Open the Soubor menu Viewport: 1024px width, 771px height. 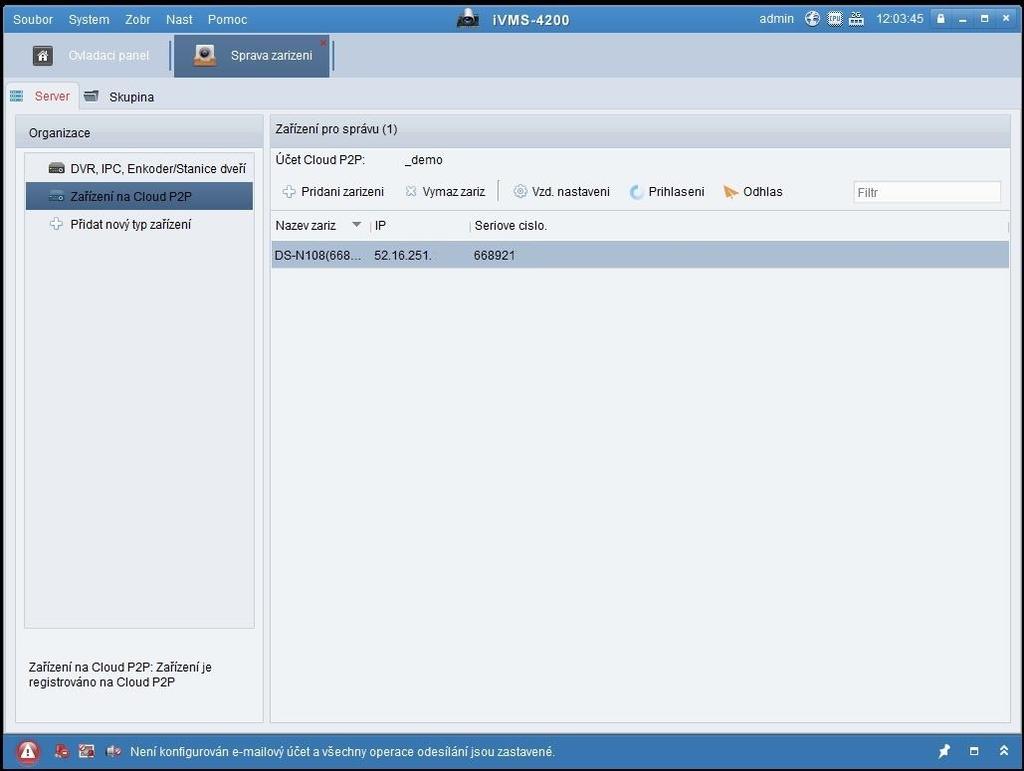(33, 20)
